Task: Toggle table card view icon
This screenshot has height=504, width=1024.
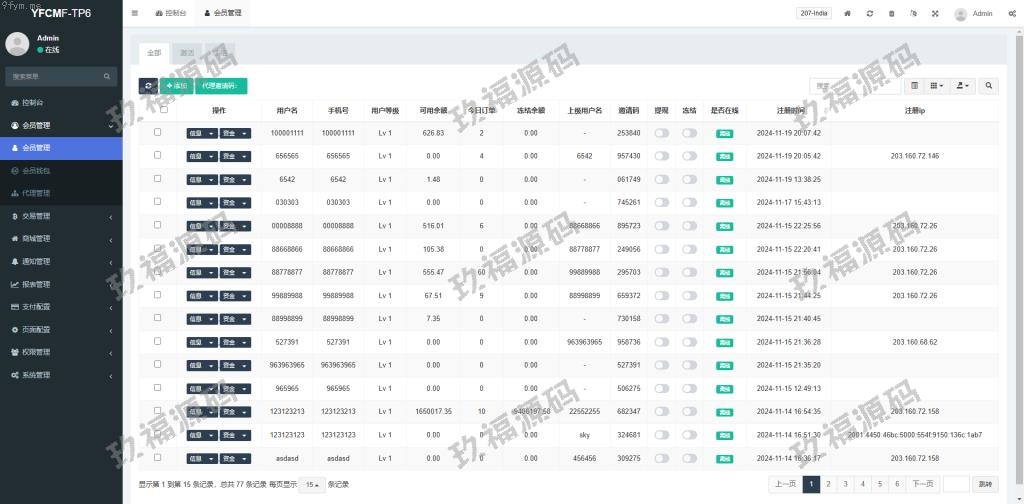Action: click(914, 86)
